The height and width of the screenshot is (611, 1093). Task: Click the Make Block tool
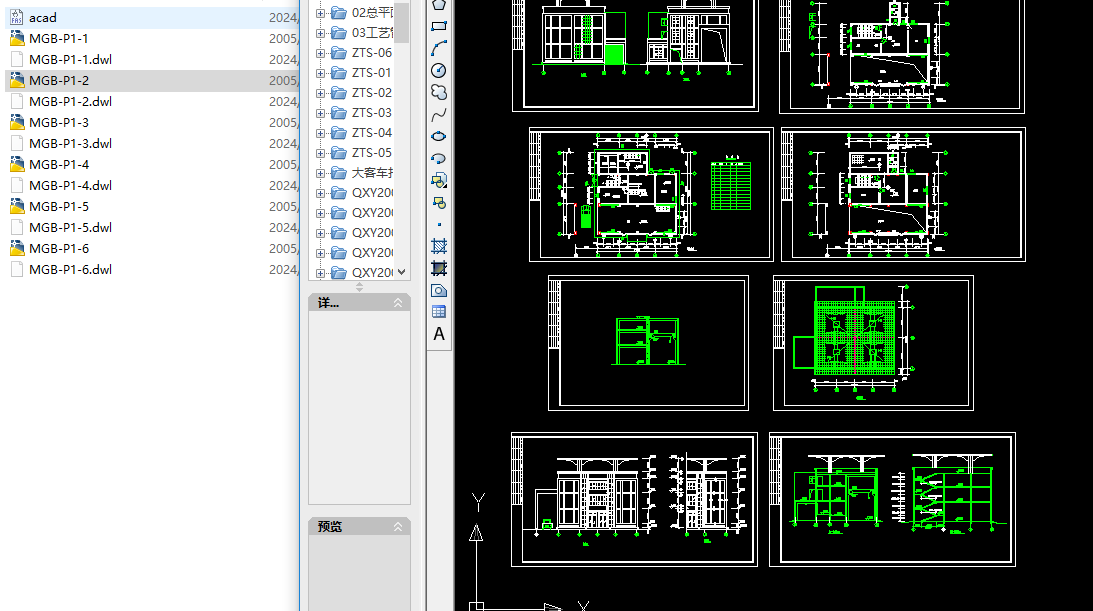coord(438,203)
